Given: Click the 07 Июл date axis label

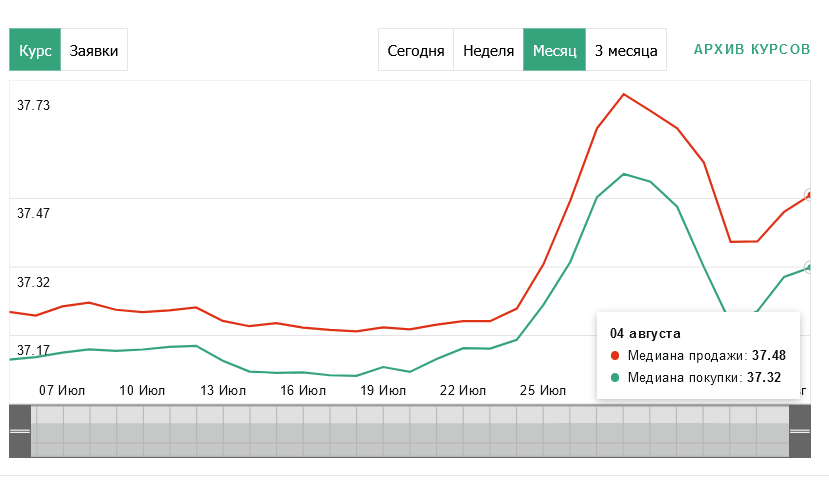Looking at the screenshot, I should coord(60,390).
